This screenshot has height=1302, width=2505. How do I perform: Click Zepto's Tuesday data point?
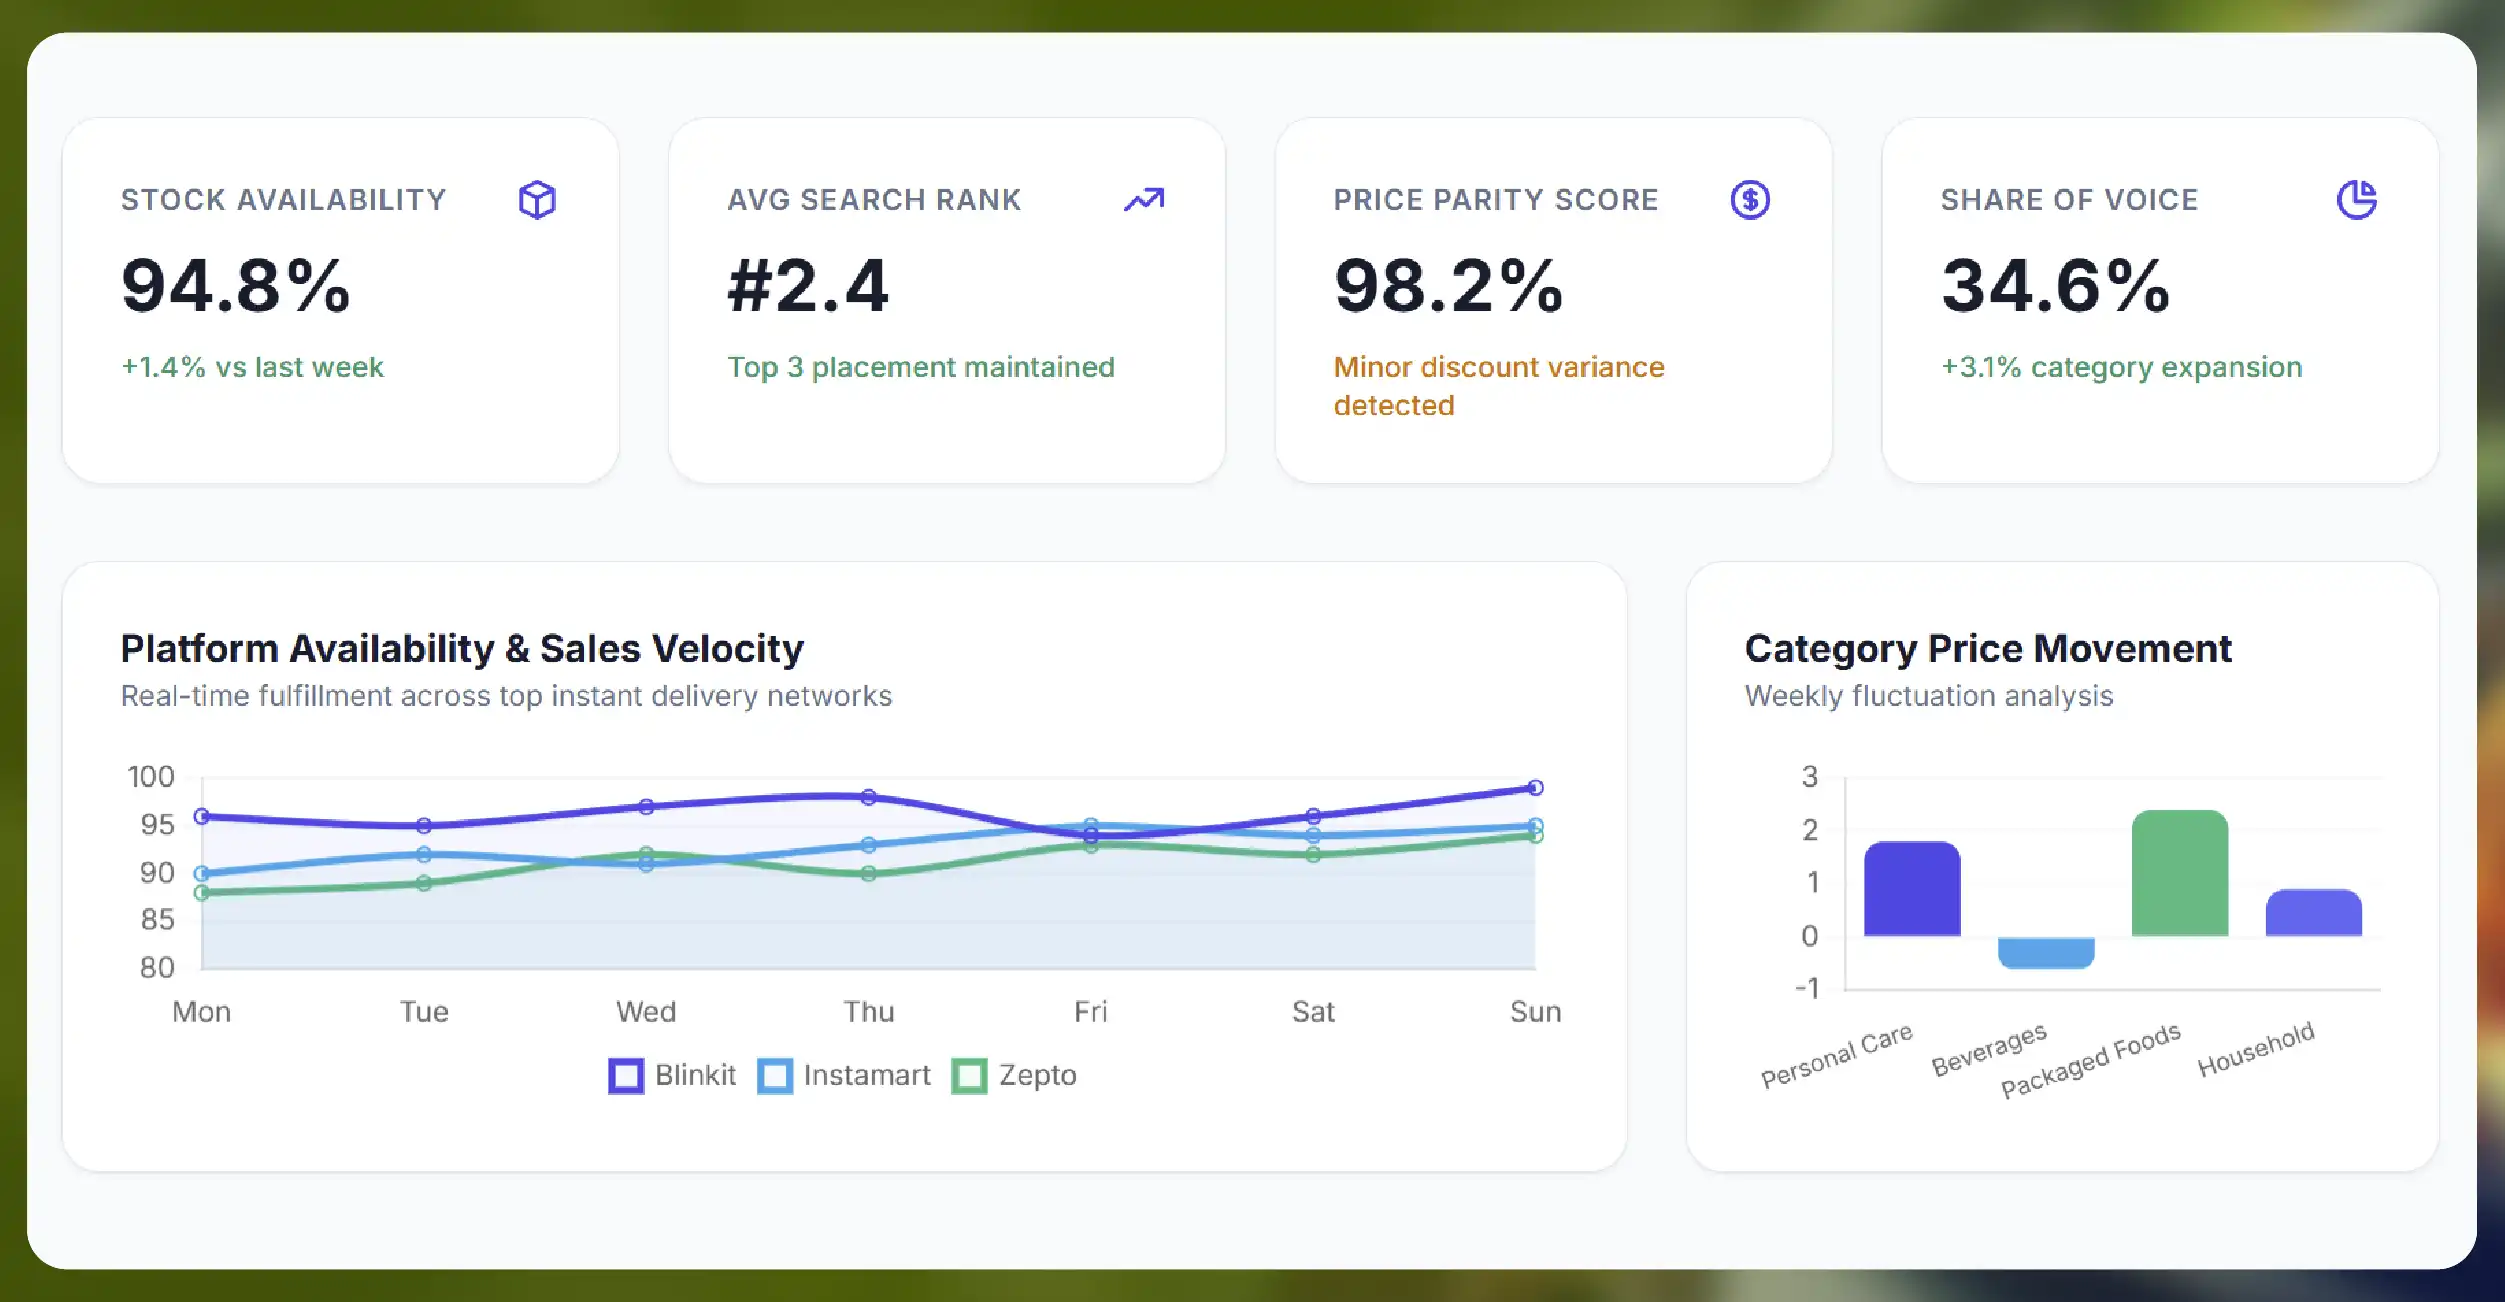pos(424,883)
